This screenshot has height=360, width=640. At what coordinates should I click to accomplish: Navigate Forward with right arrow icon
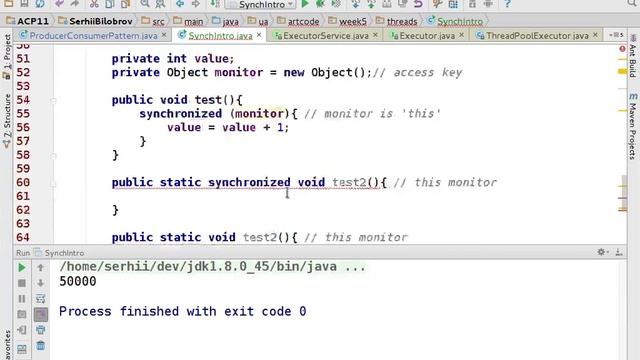coord(196,4)
